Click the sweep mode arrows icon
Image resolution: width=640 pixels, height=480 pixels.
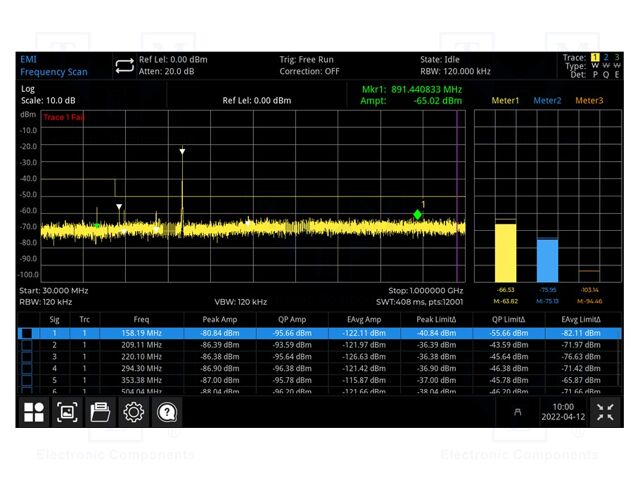124,65
